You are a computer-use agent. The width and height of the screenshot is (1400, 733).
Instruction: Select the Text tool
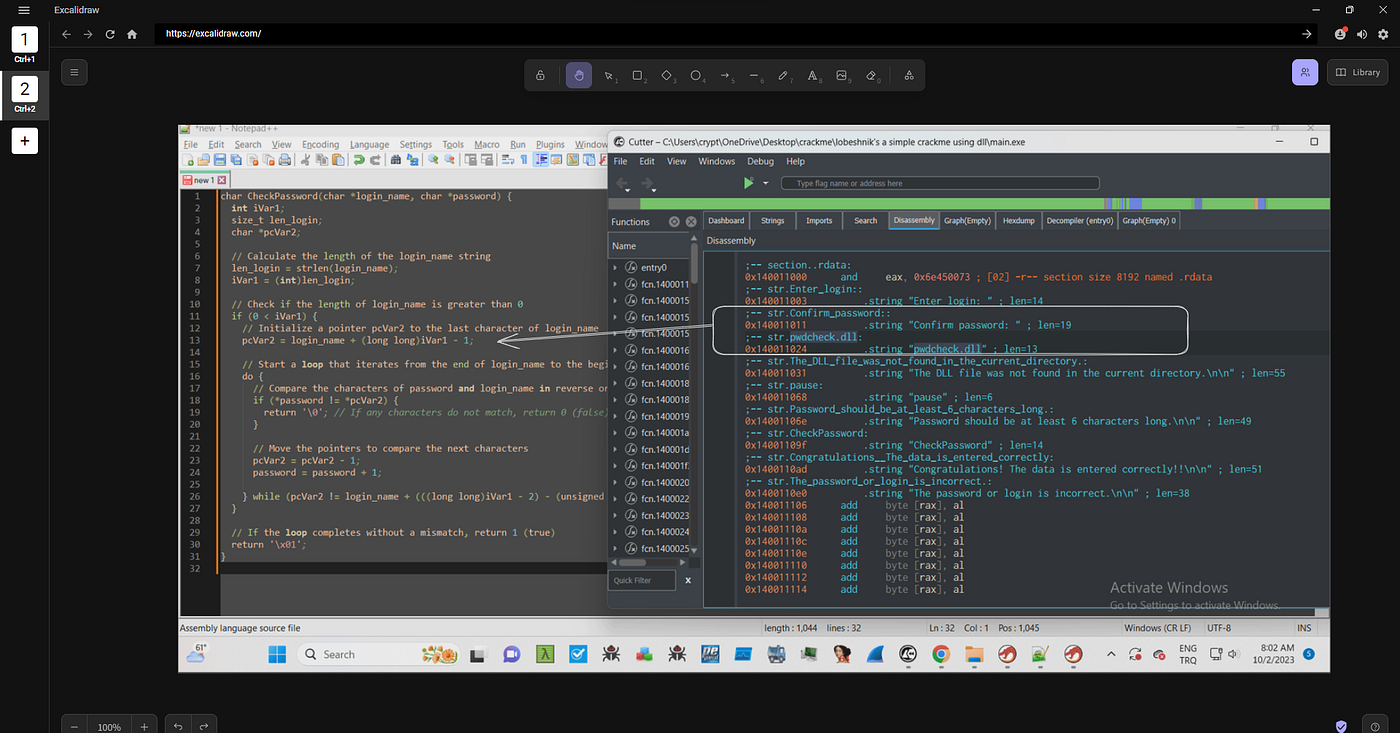(812, 75)
